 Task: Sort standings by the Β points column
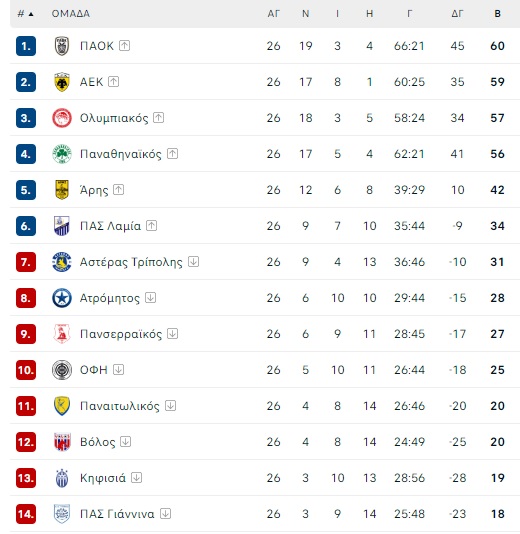coord(498,14)
